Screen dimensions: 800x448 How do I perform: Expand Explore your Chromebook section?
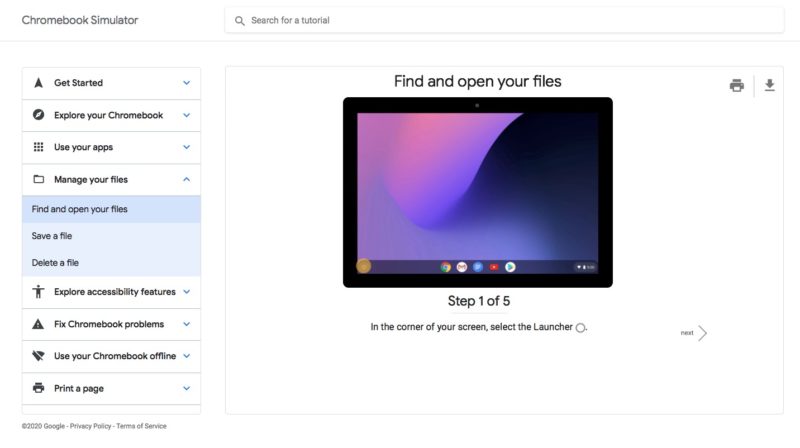point(111,115)
